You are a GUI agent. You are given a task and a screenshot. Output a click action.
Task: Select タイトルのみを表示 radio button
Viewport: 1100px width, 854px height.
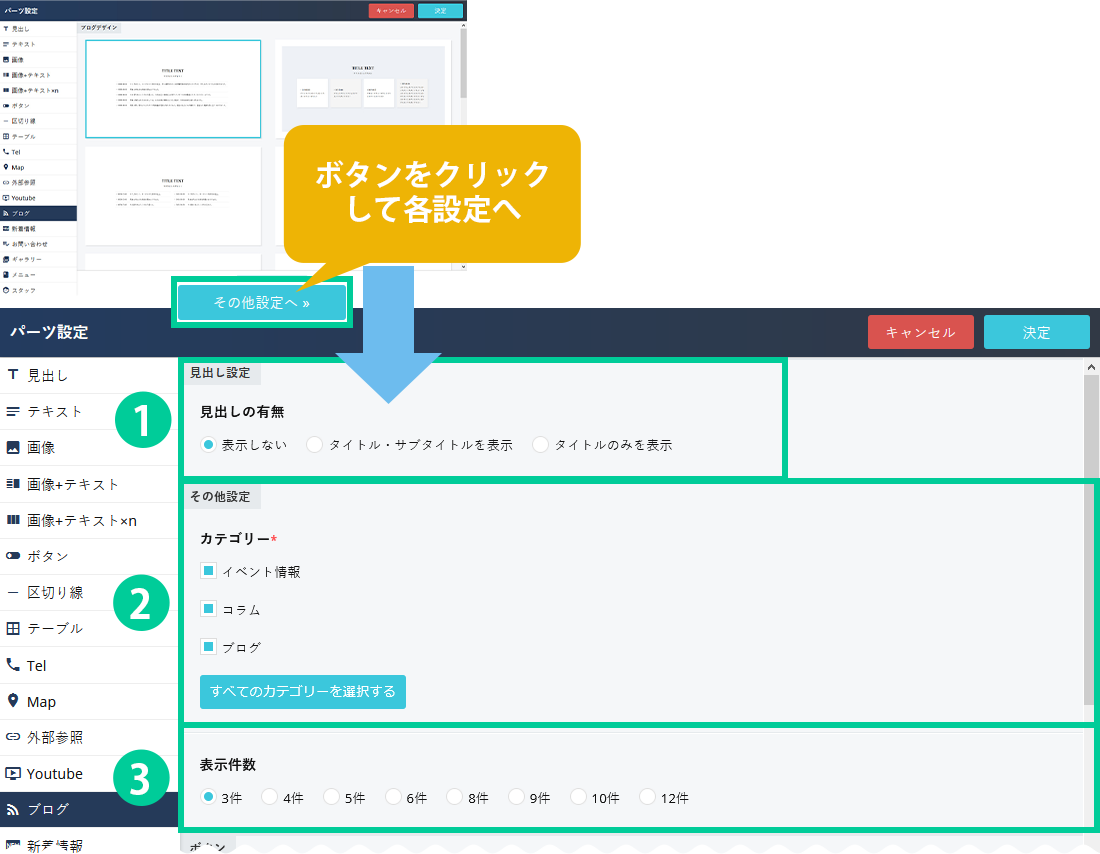coord(541,445)
